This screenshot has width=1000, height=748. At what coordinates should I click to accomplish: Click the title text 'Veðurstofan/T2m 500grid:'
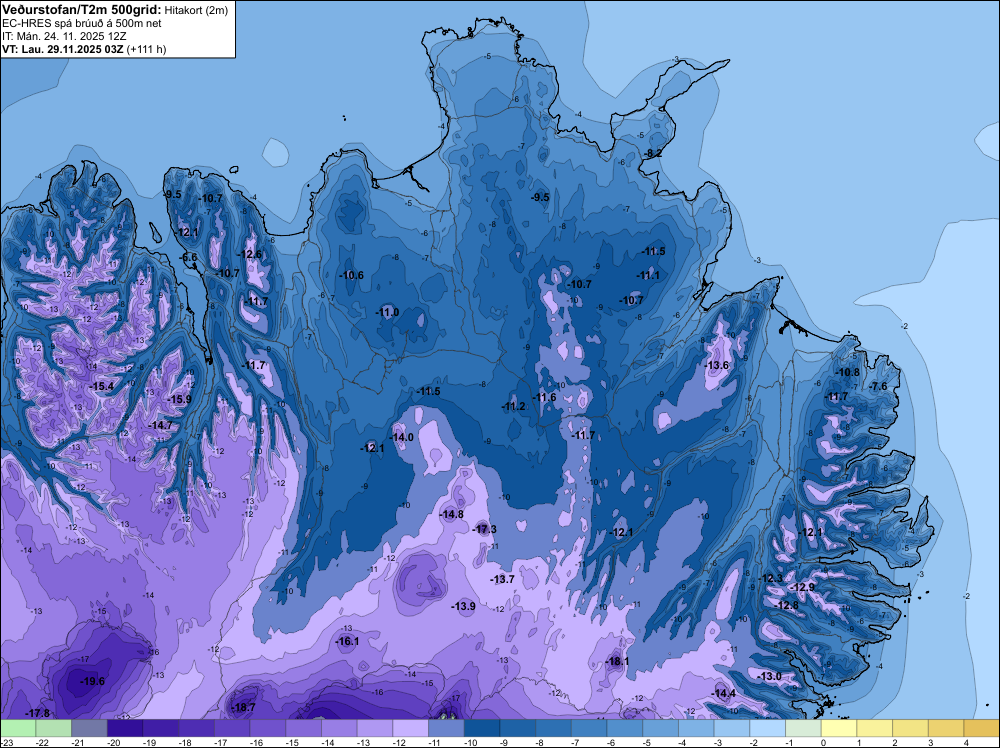(81, 10)
